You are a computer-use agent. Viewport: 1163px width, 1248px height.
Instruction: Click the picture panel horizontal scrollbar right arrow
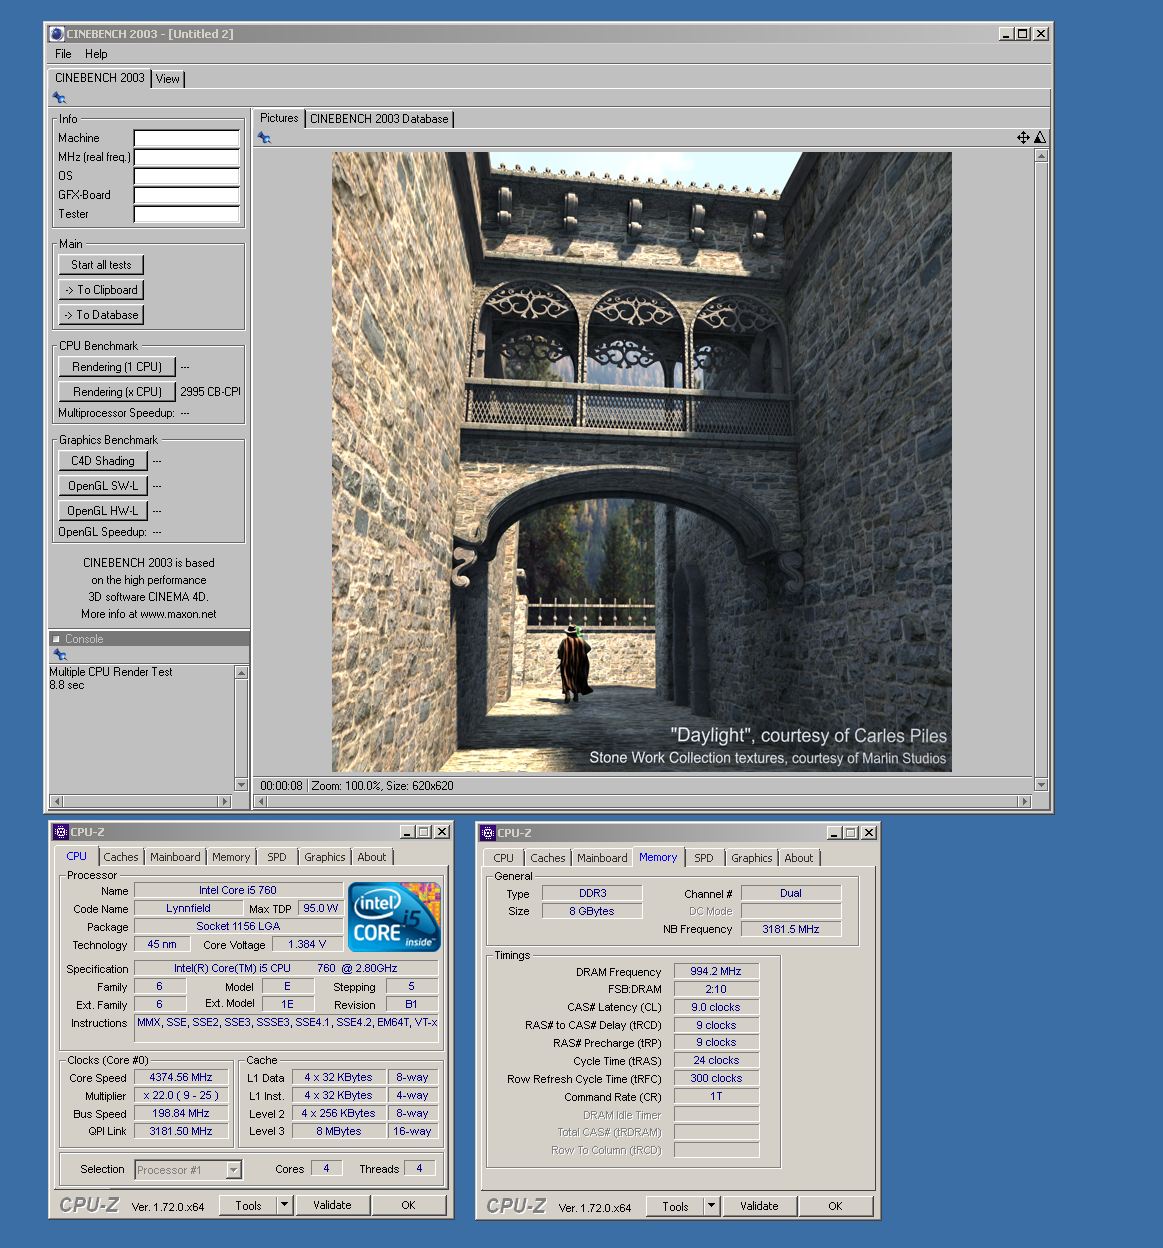1024,801
